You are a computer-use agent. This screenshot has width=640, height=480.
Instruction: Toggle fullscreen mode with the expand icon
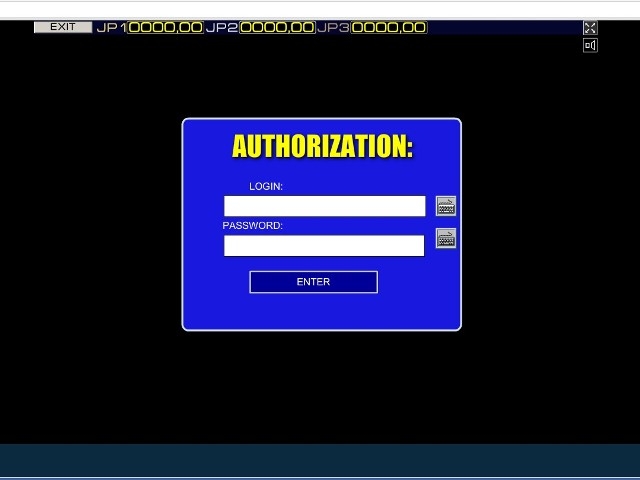pyautogui.click(x=590, y=28)
